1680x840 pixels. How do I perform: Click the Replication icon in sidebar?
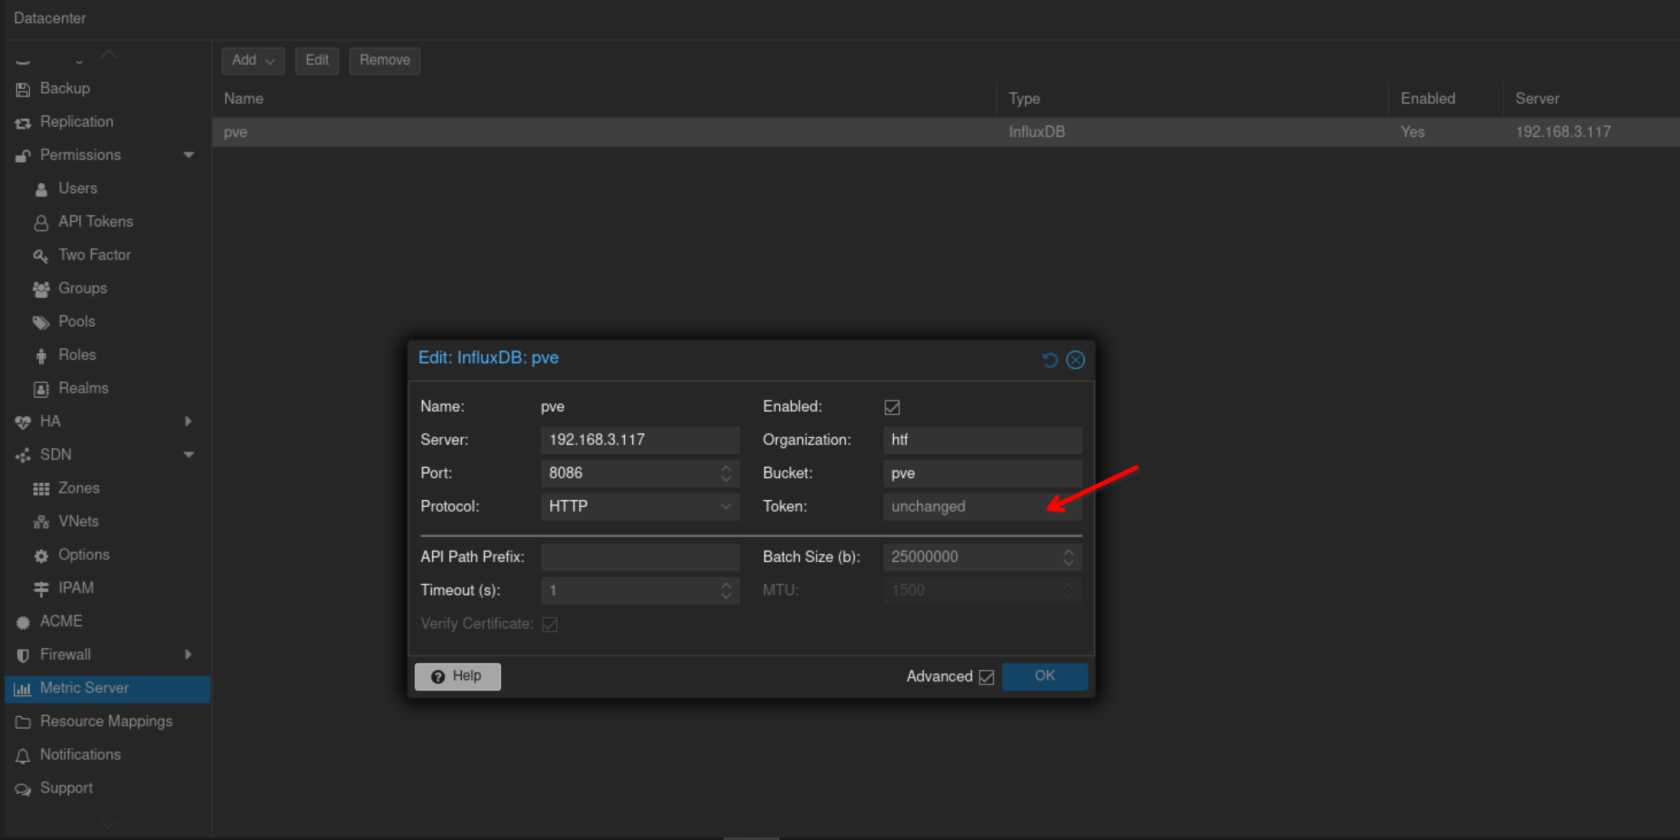pos(23,123)
